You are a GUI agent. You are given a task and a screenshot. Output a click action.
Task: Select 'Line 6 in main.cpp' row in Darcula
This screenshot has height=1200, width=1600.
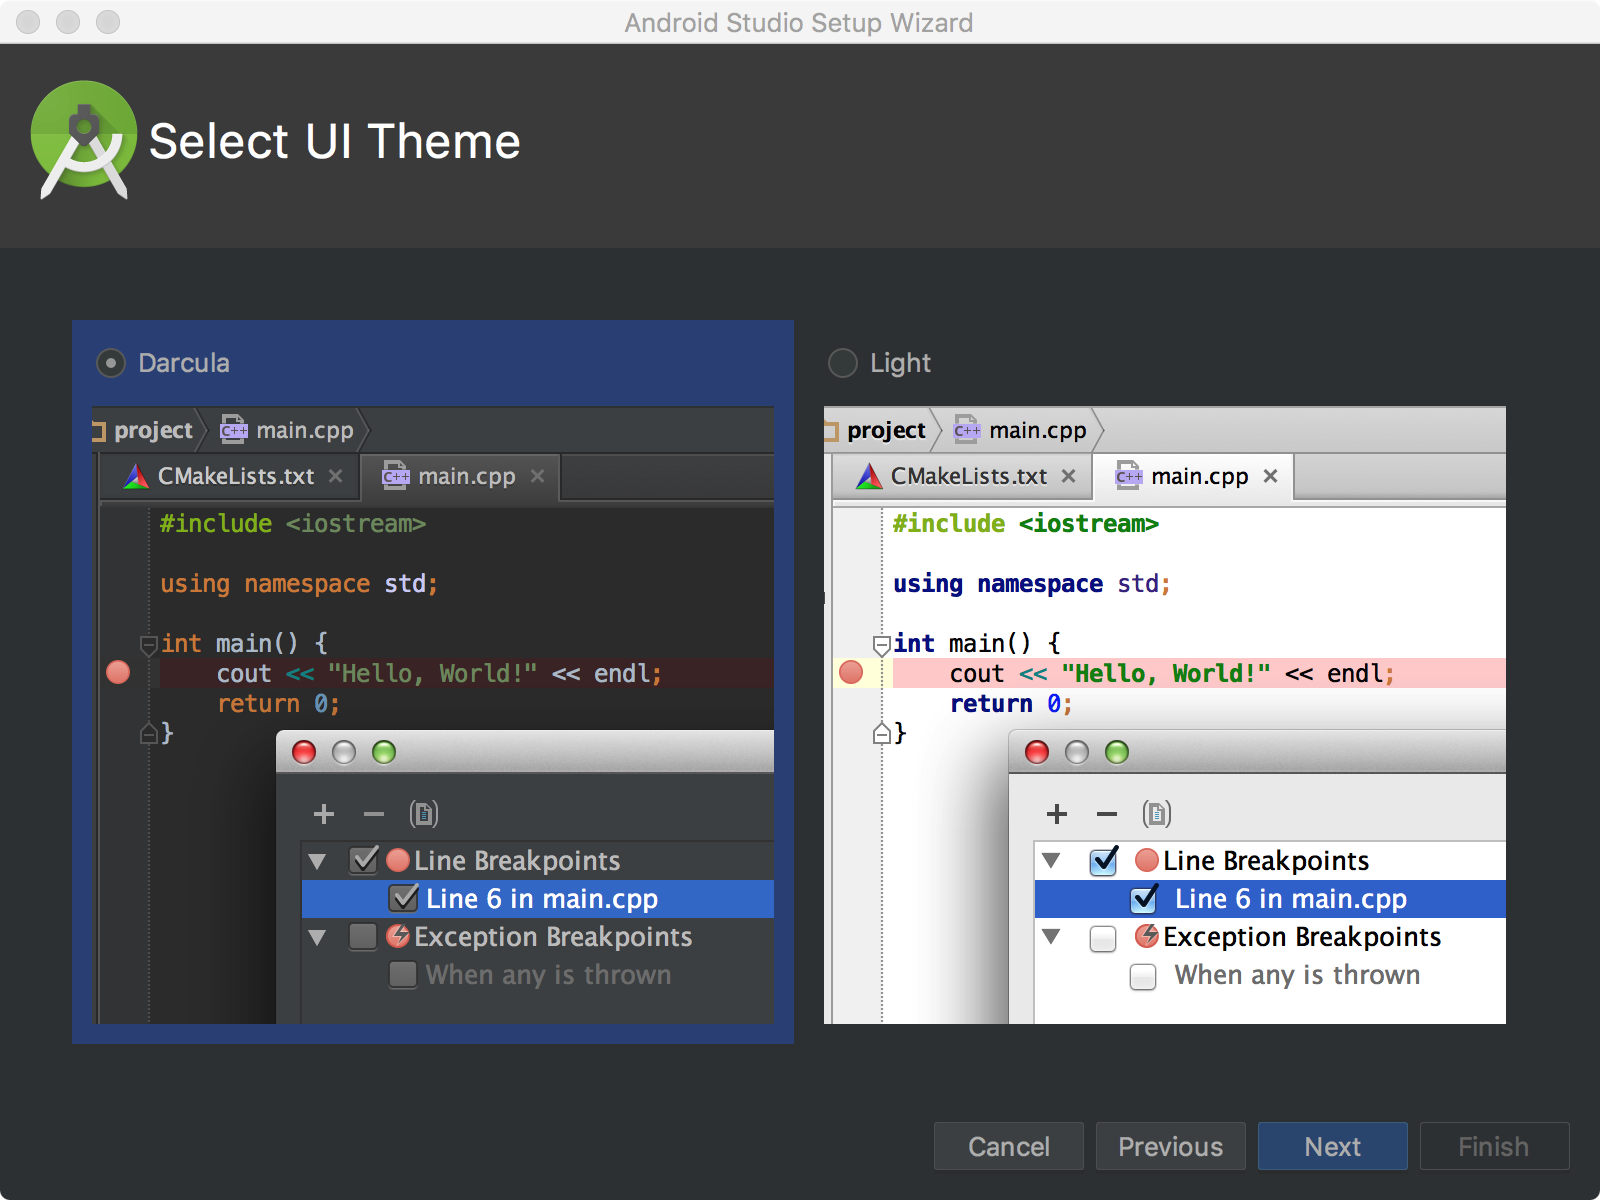[538, 899]
